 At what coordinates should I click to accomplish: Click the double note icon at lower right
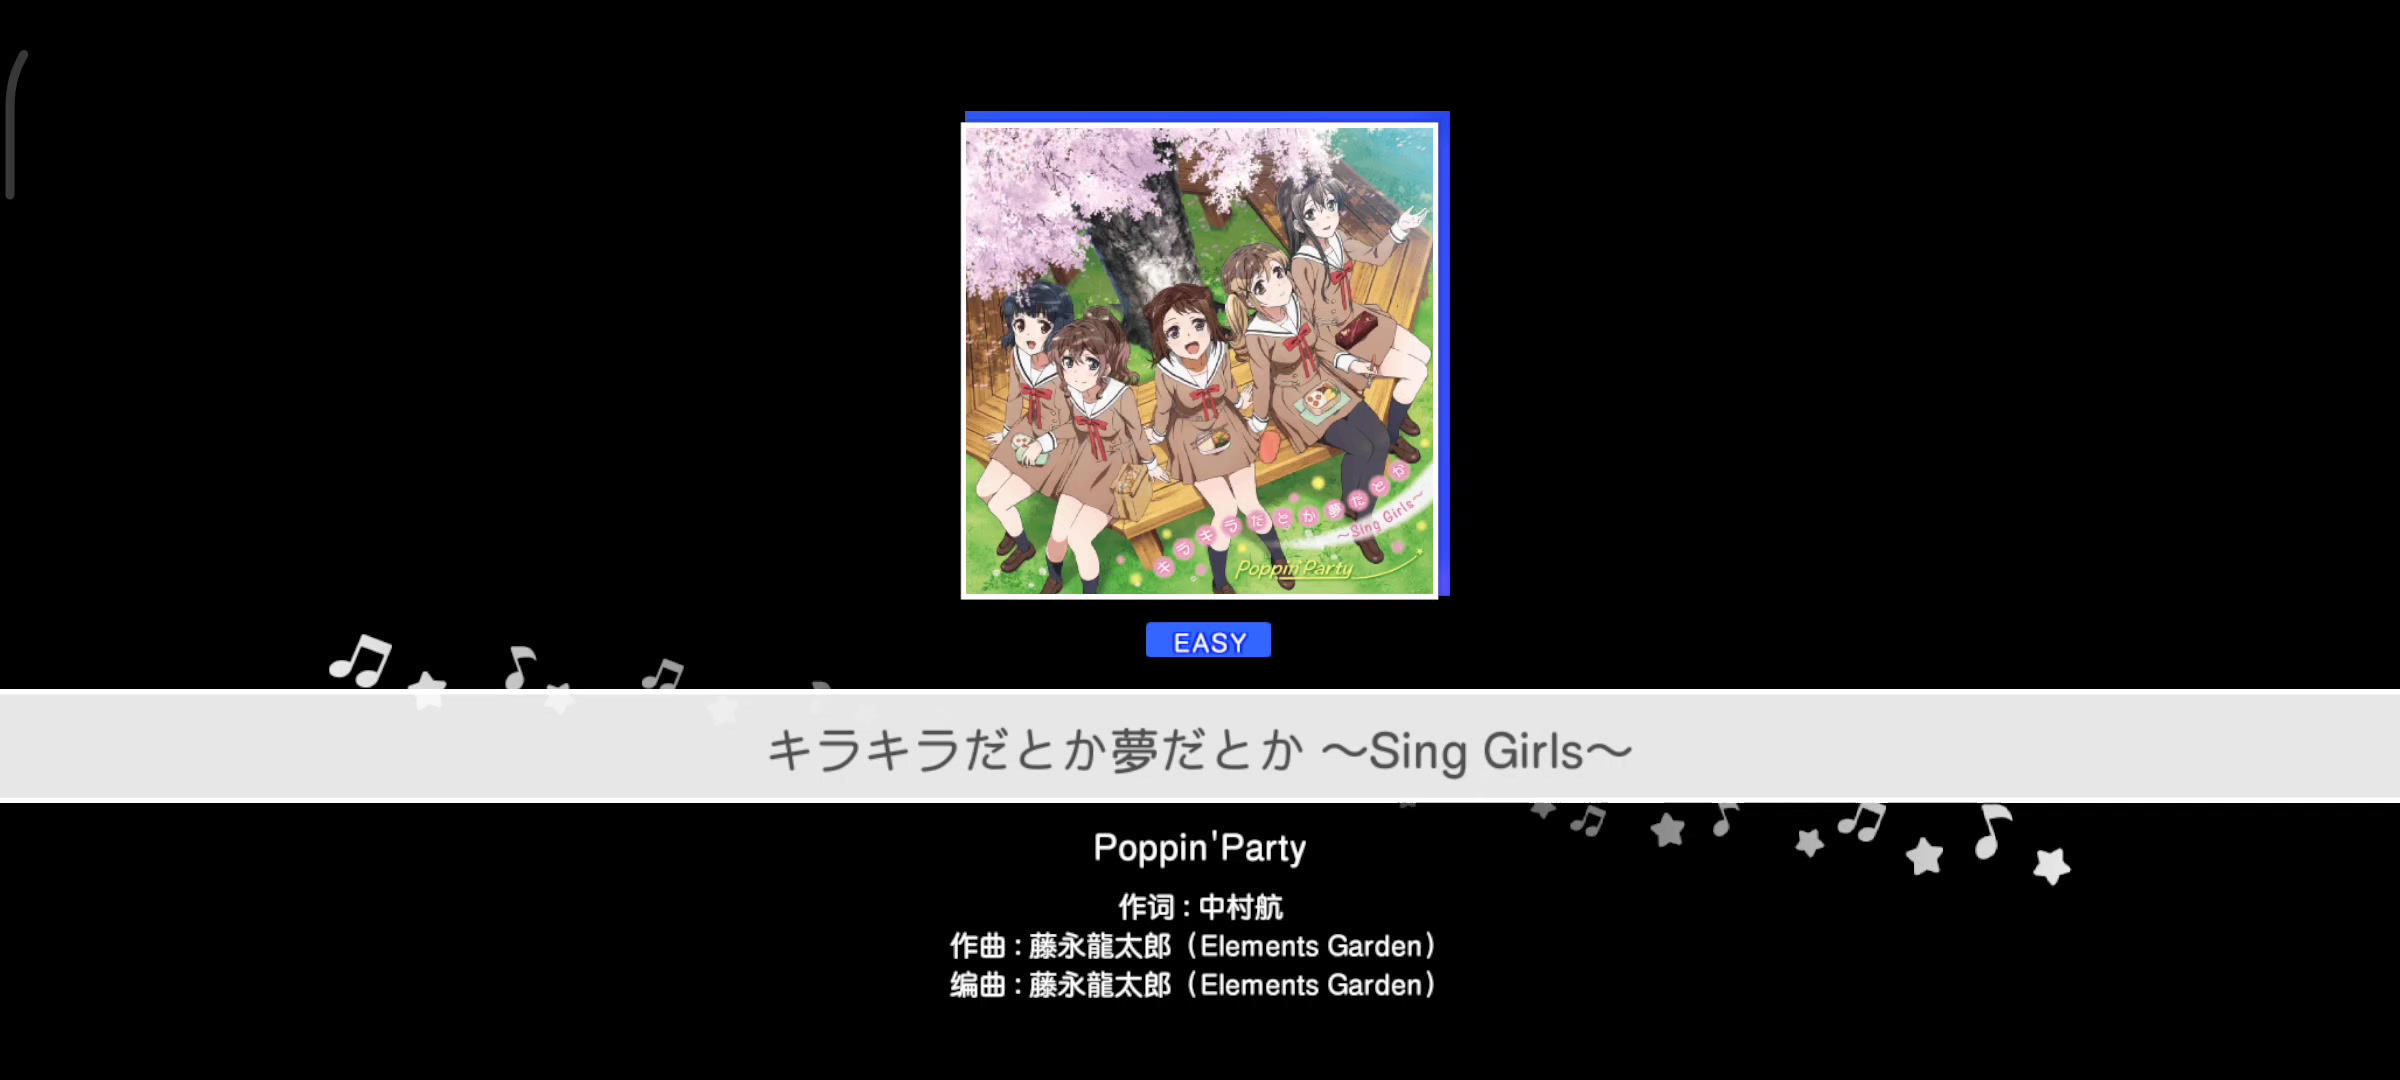1862,822
